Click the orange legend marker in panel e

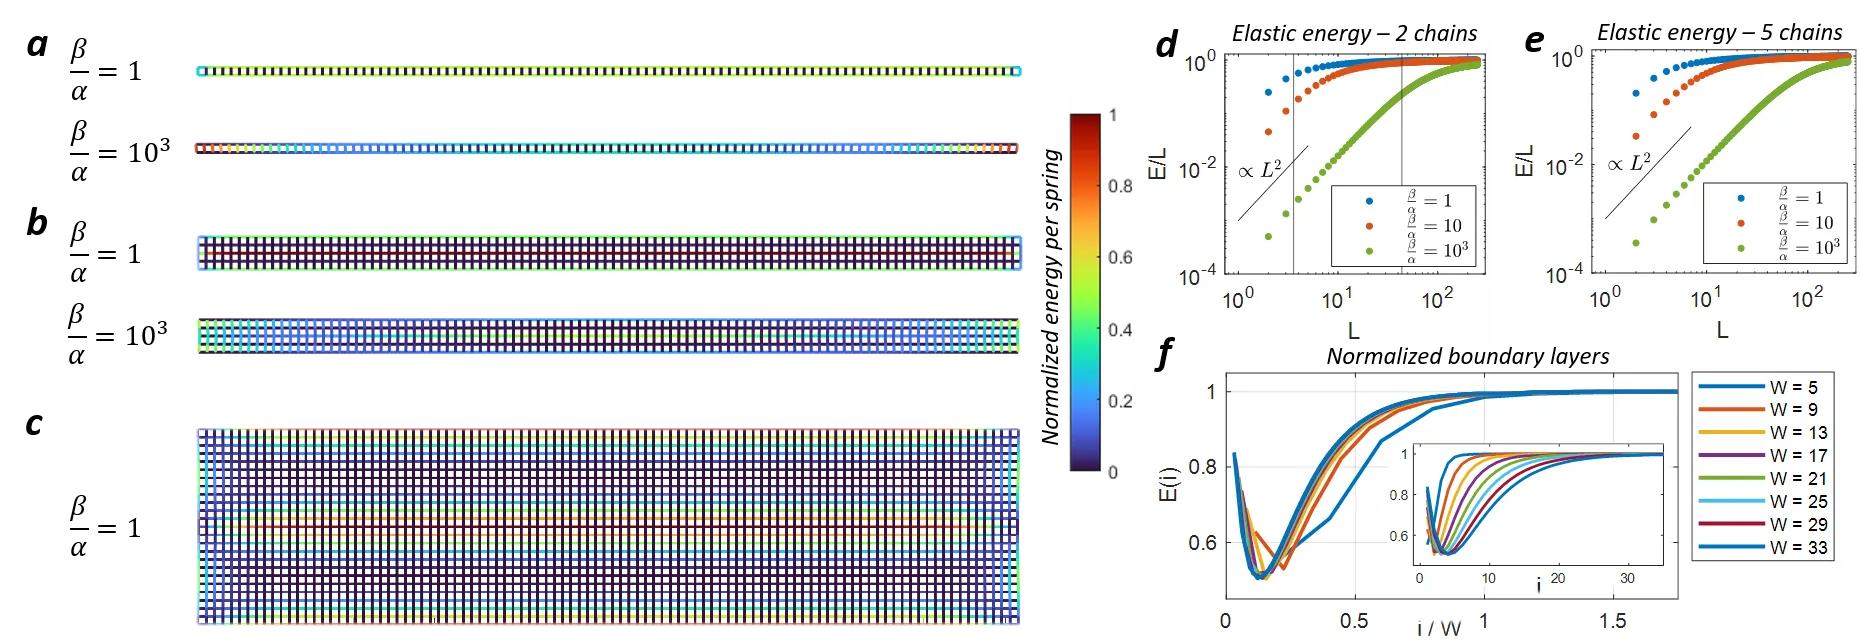[x=1741, y=223]
